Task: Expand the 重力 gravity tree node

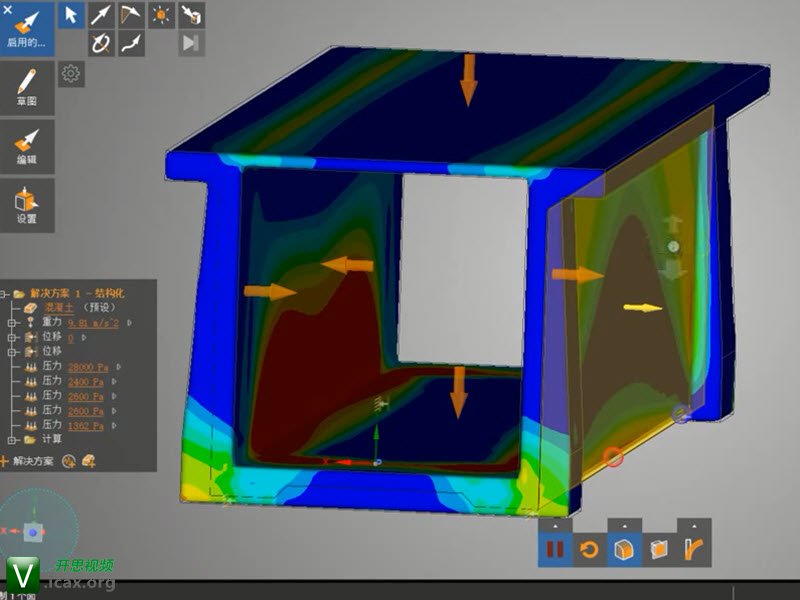Action: pos(12,323)
